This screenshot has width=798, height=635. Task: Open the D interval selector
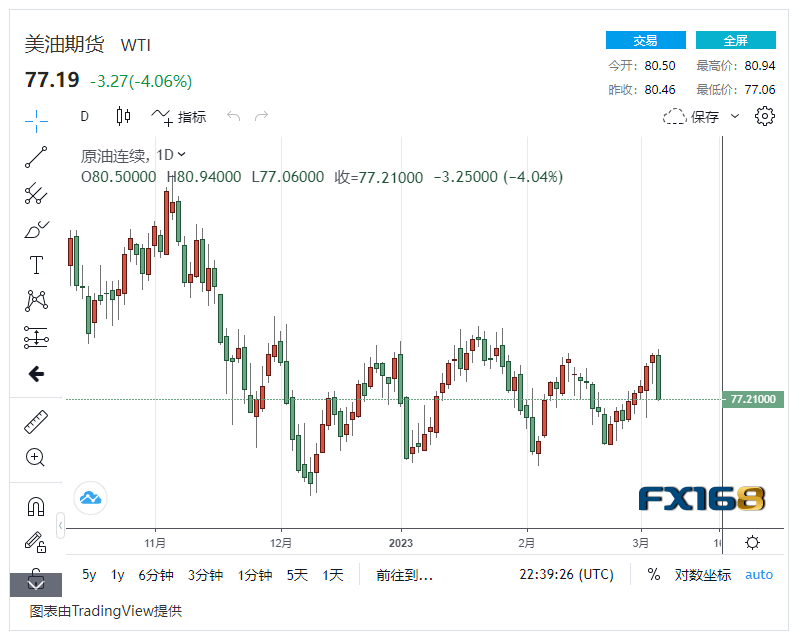click(x=84, y=117)
